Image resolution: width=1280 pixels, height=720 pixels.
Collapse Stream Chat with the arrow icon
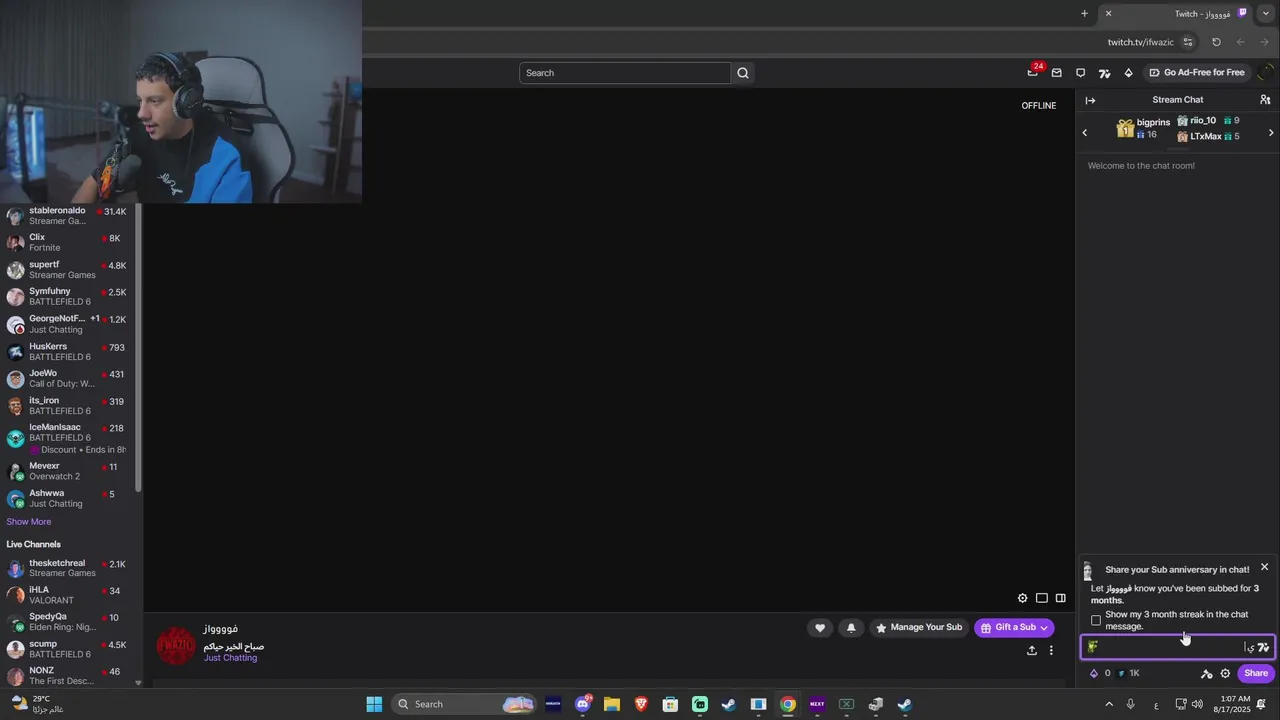(1090, 100)
